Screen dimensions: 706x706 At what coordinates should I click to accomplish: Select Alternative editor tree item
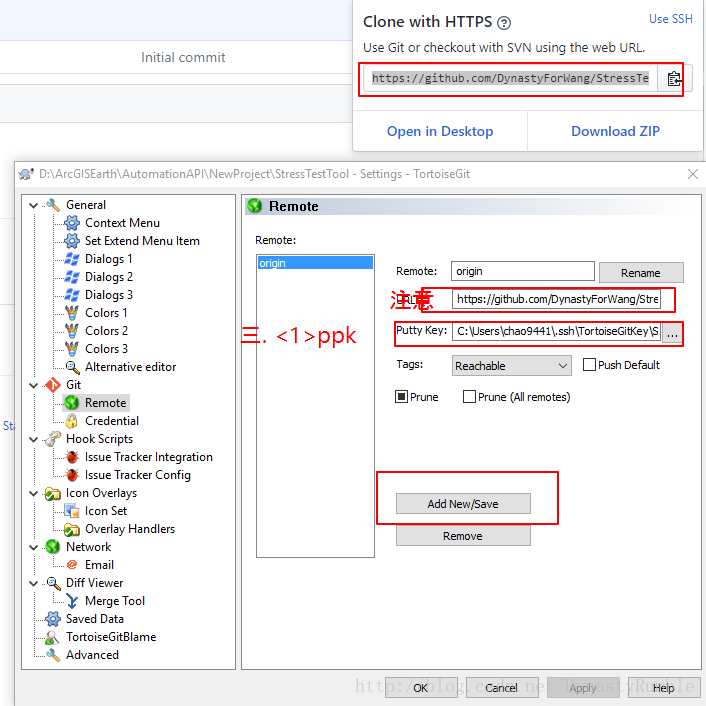(x=130, y=367)
